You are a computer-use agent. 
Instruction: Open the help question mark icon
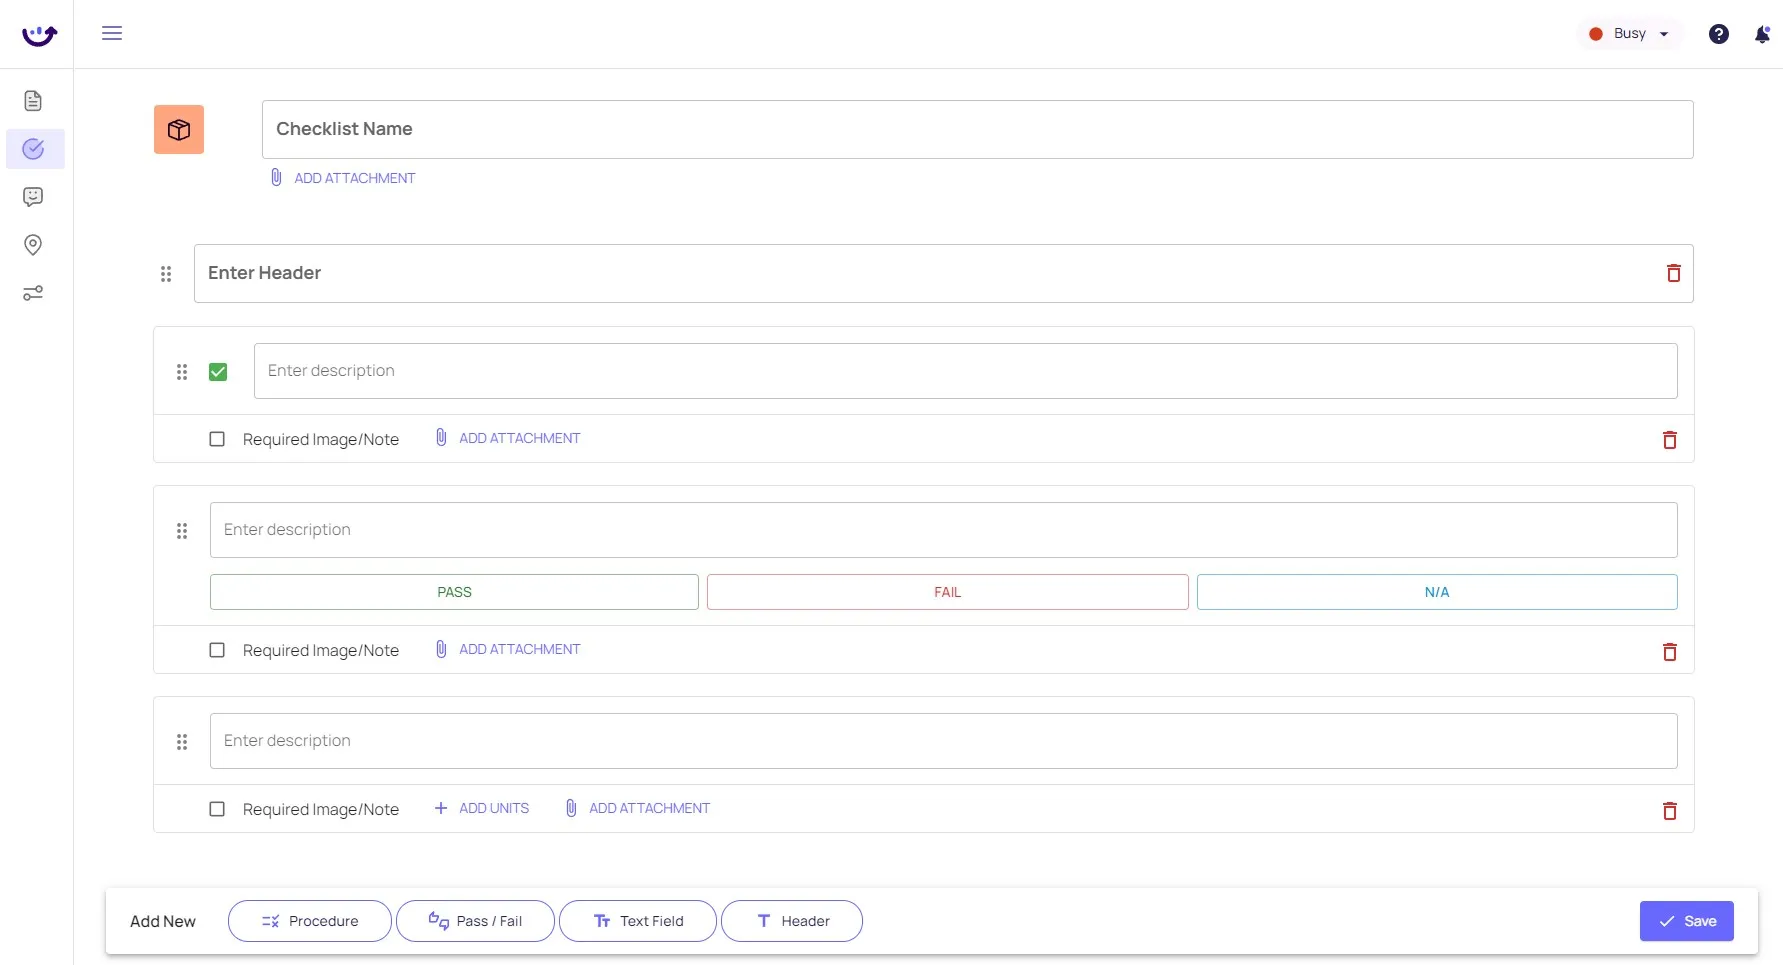tap(1718, 34)
